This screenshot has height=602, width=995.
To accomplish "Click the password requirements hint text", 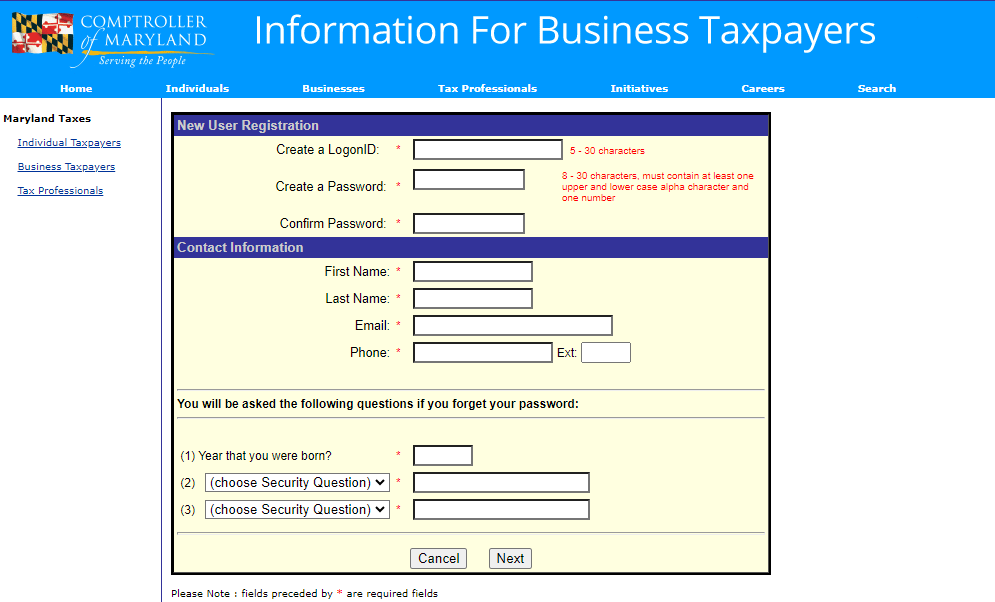I will 657,186.
